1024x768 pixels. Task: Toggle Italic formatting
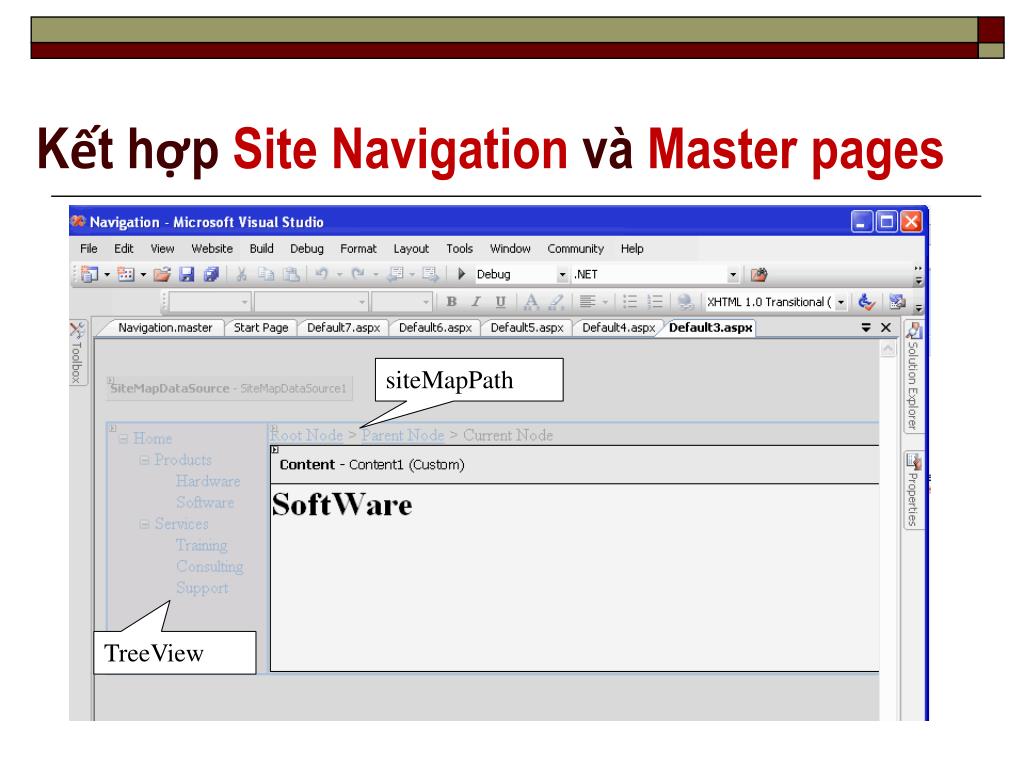coord(476,302)
